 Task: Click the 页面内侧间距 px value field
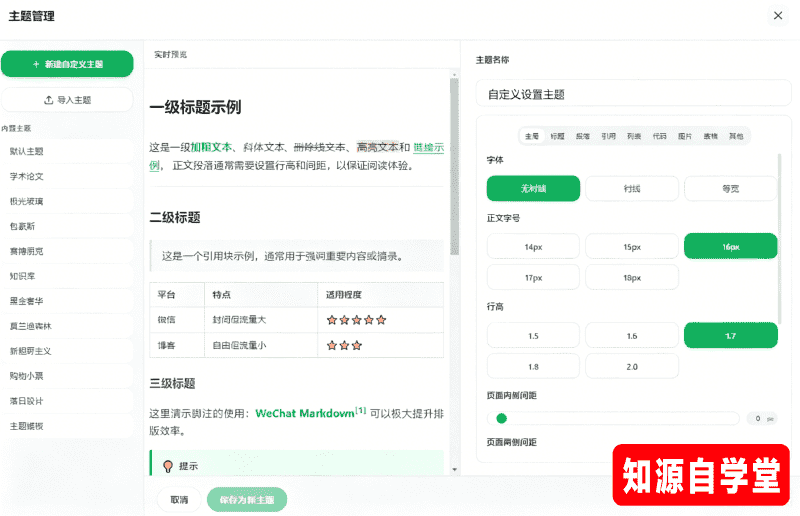[x=762, y=419]
